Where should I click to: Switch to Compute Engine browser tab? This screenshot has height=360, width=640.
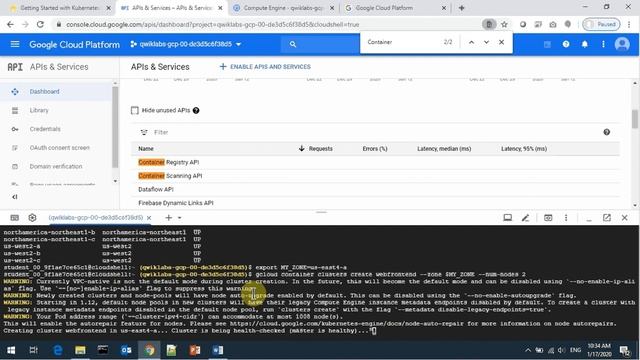point(283,8)
